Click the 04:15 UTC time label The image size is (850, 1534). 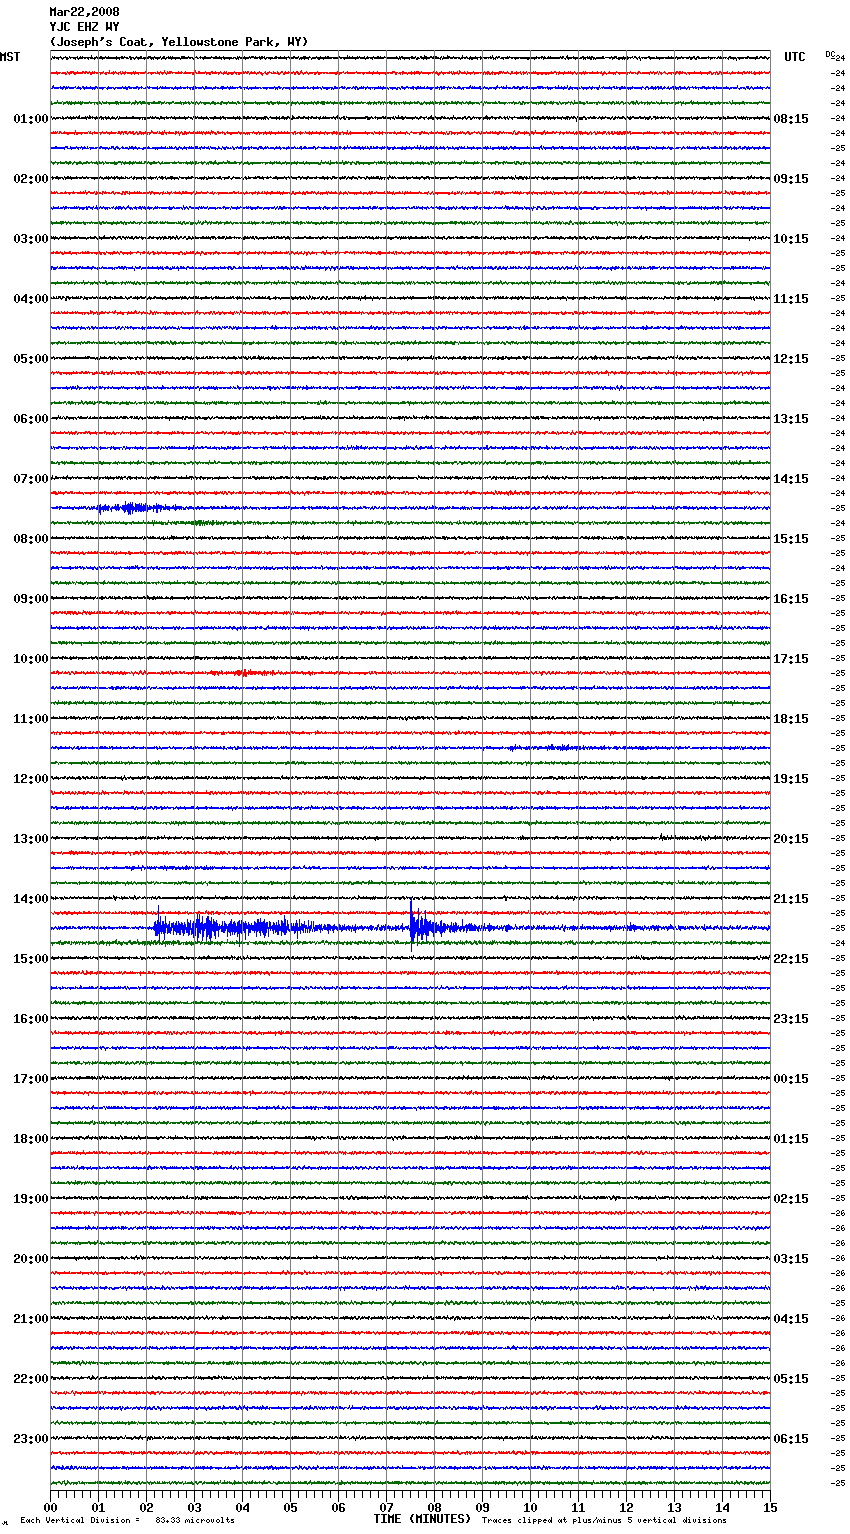coord(791,1319)
